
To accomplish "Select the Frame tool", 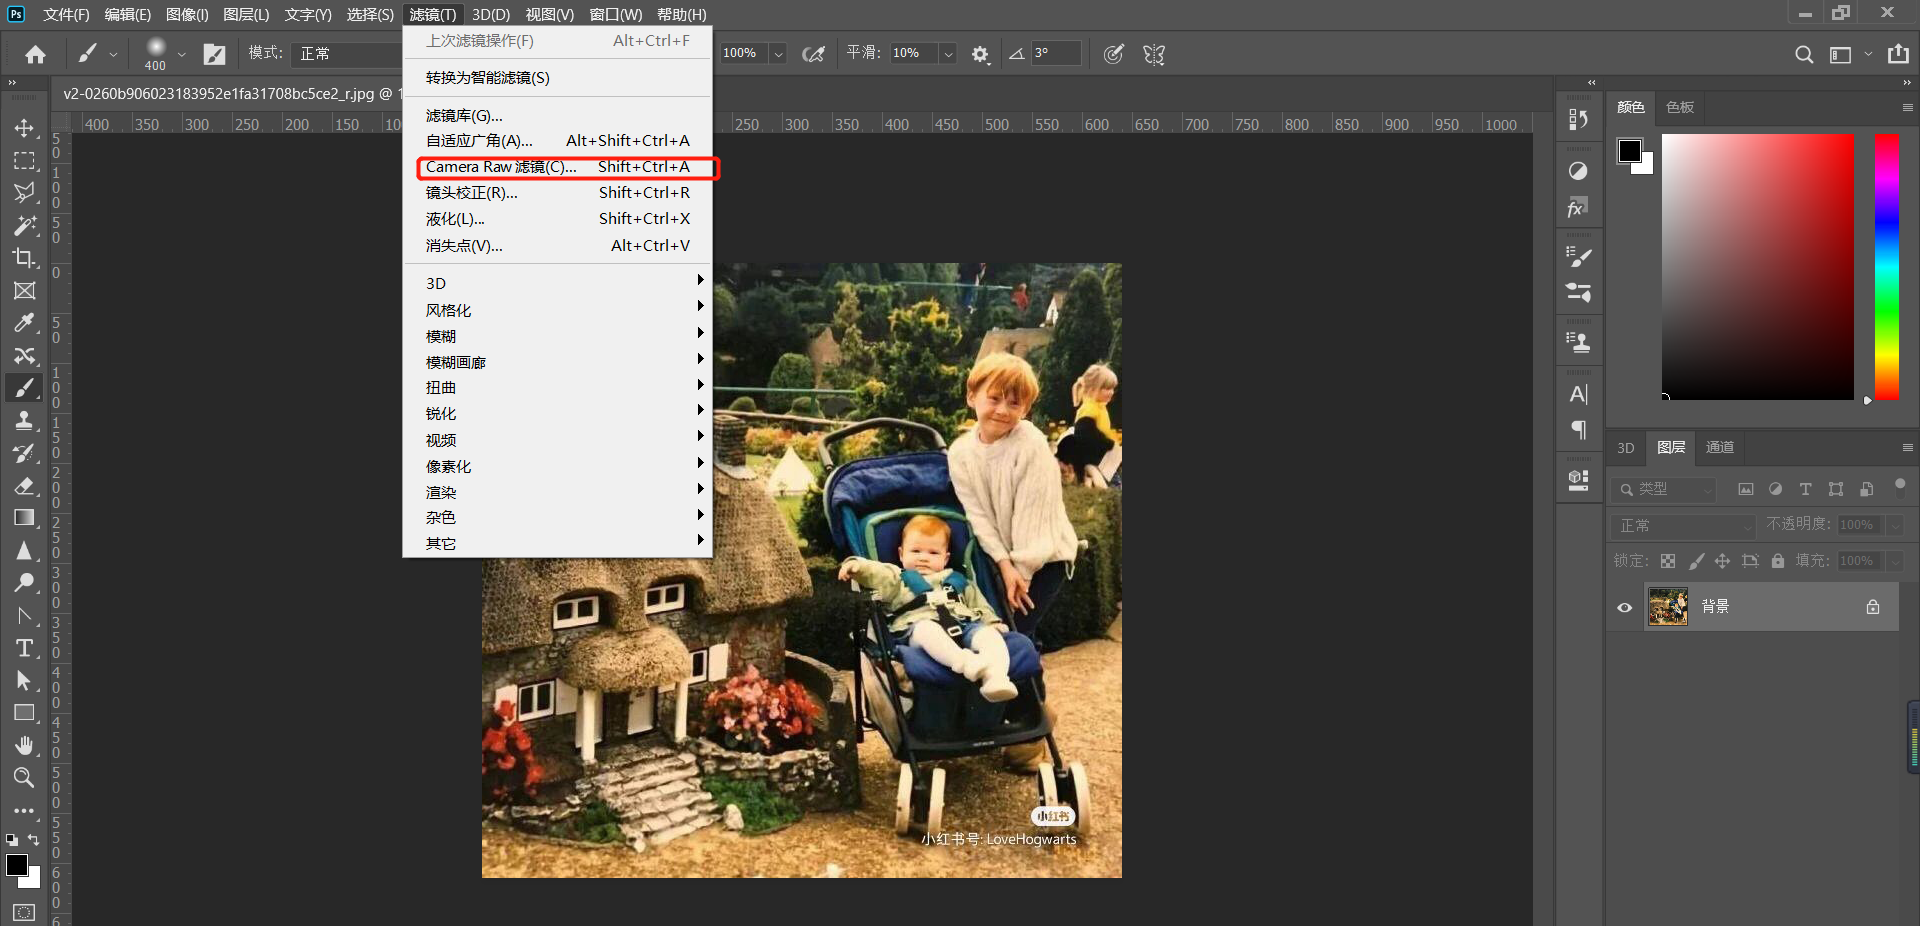I will tap(24, 291).
